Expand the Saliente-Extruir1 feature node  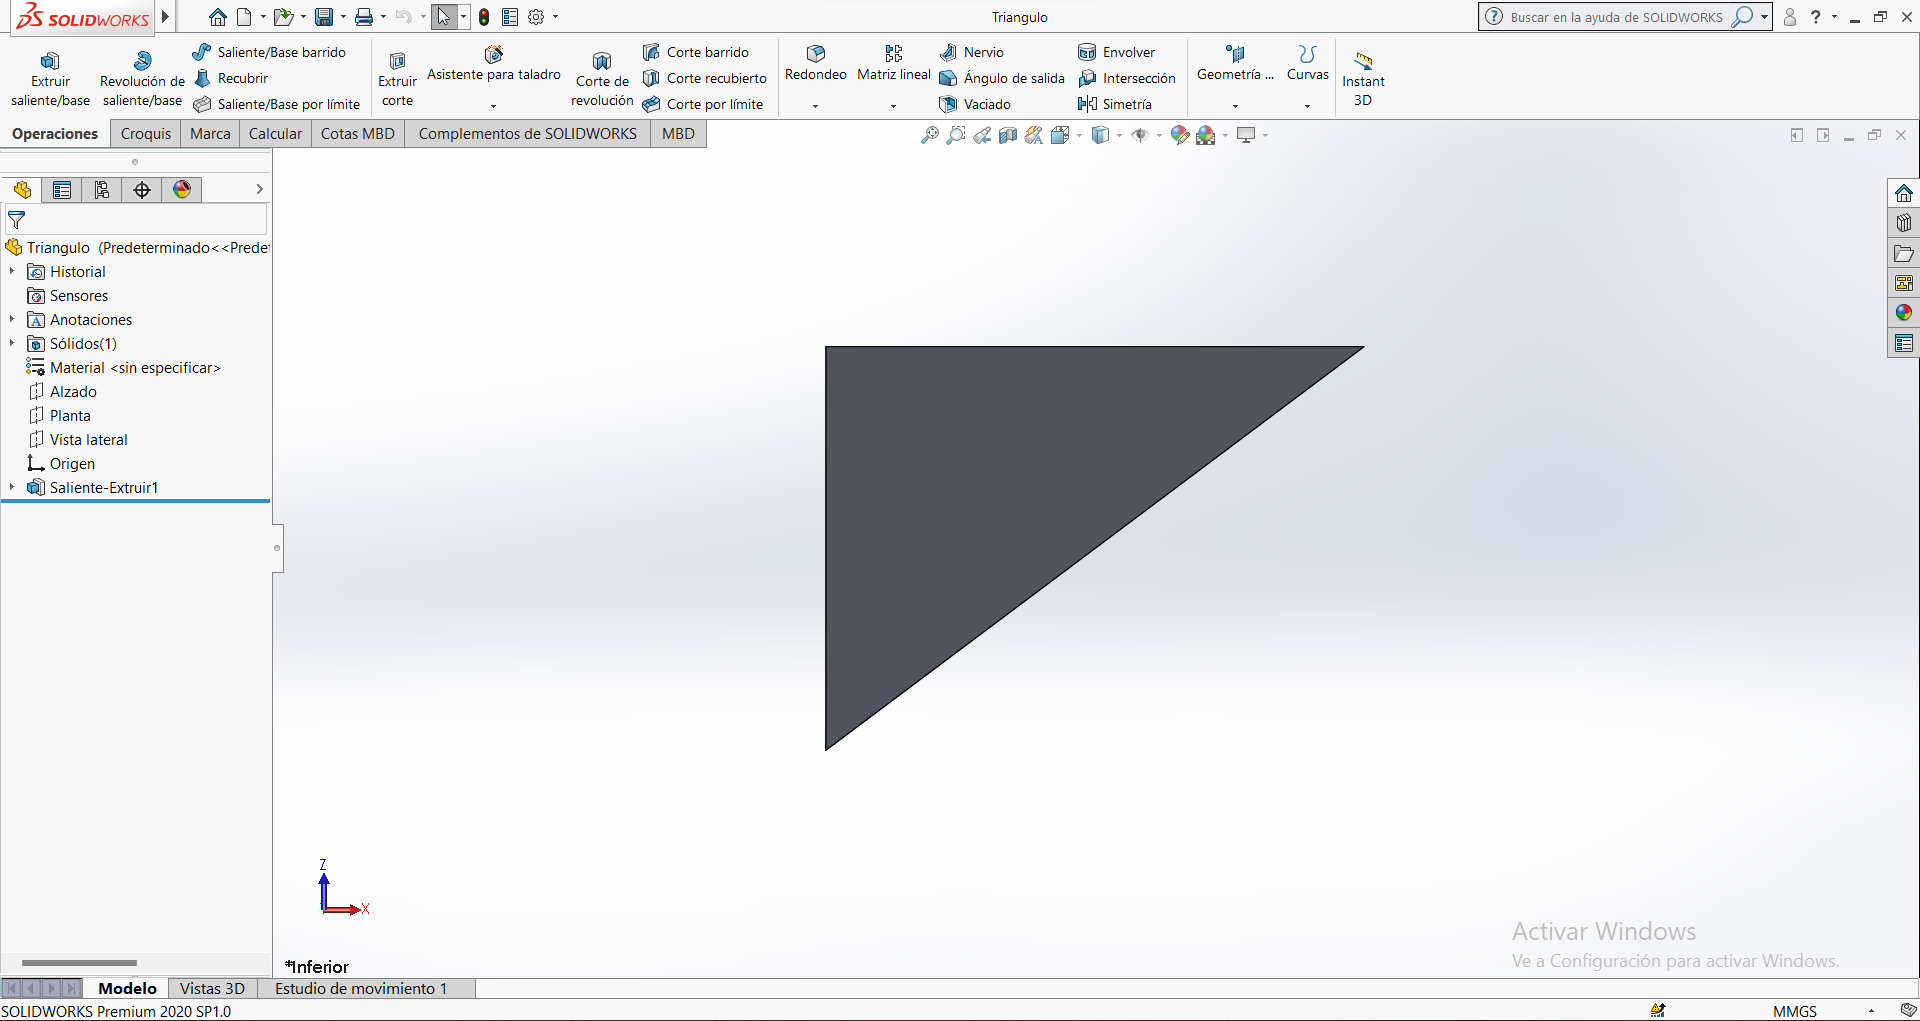pyautogui.click(x=12, y=487)
